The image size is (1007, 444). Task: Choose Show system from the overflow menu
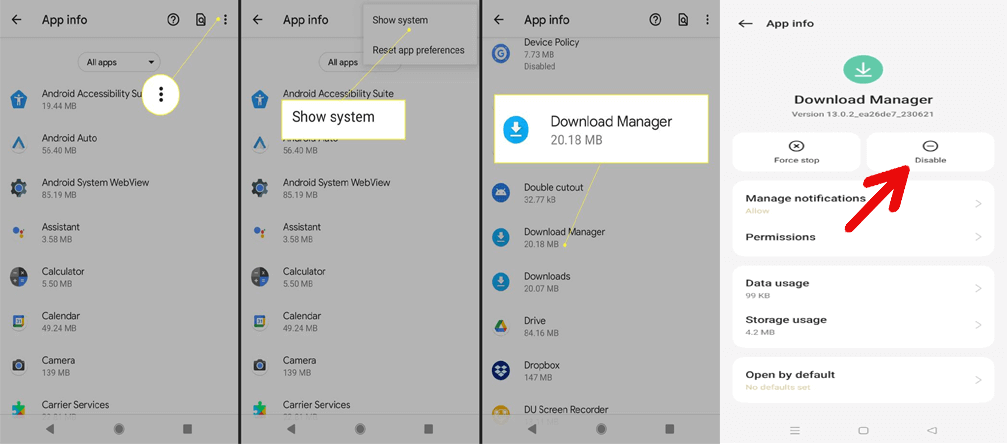400,20
